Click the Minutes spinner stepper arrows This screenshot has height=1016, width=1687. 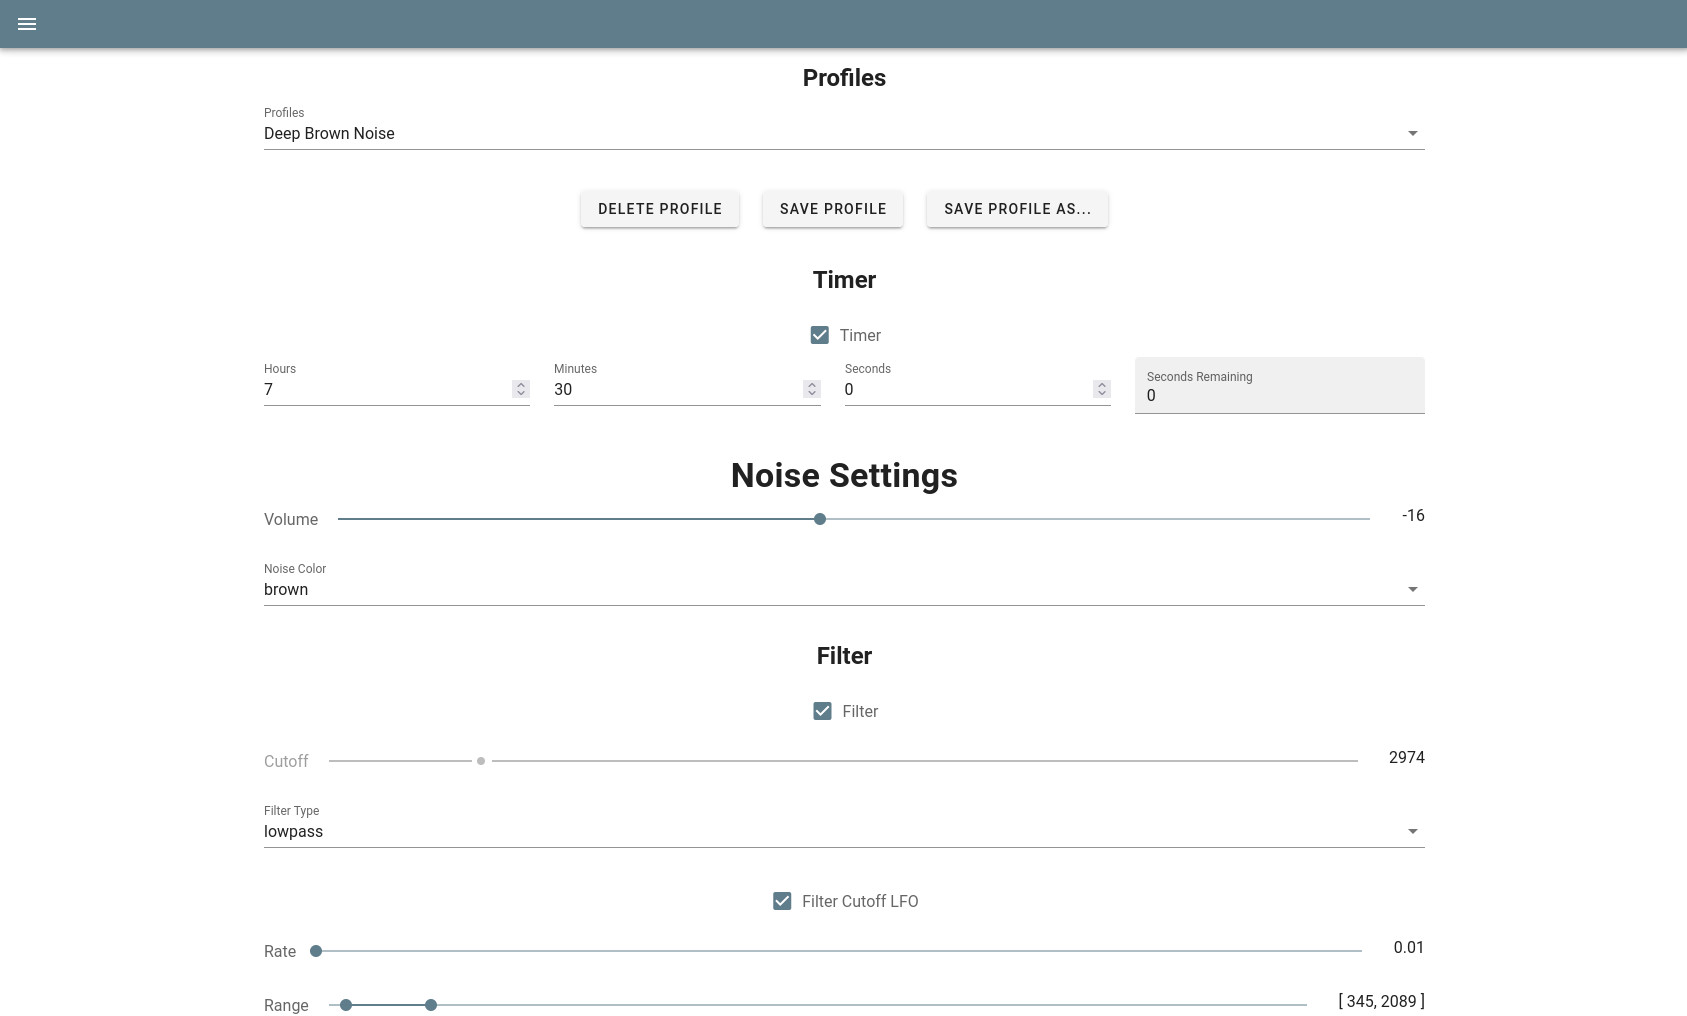click(x=811, y=389)
